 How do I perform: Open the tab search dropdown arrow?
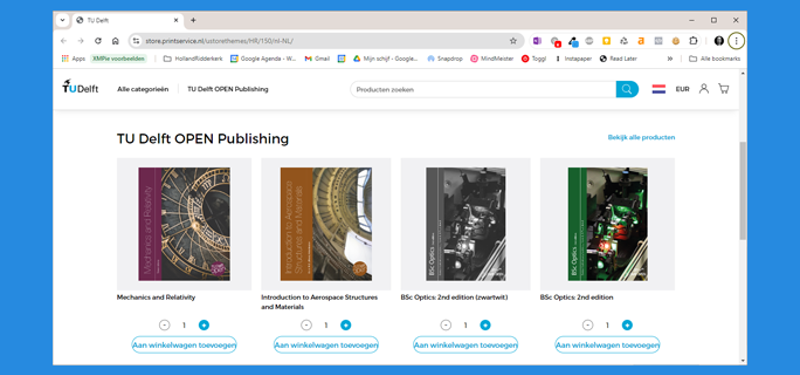pyautogui.click(x=62, y=20)
